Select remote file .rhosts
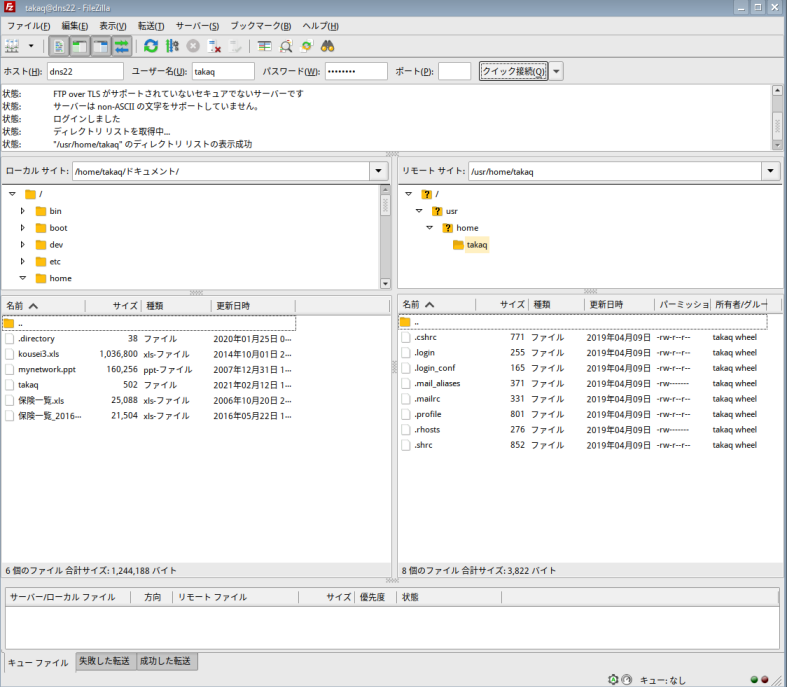 click(583, 430)
